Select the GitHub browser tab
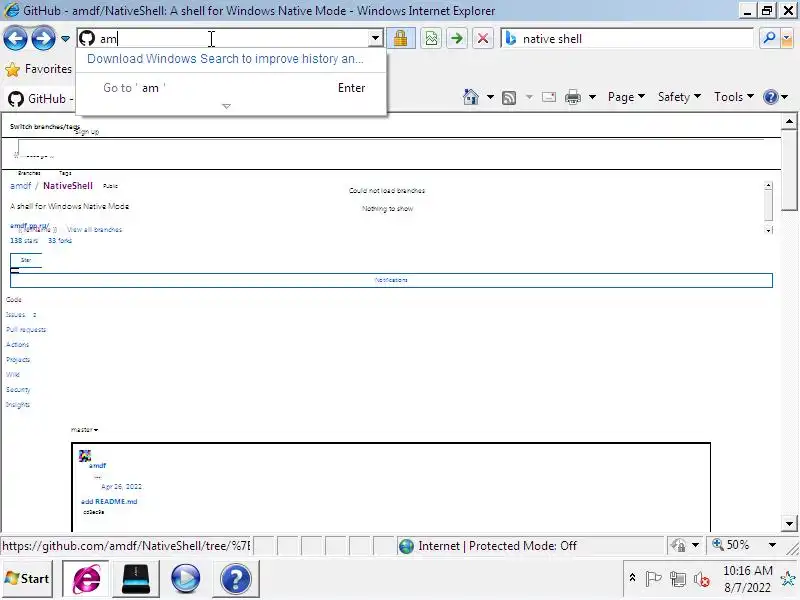The width and height of the screenshot is (800, 600). [41, 98]
